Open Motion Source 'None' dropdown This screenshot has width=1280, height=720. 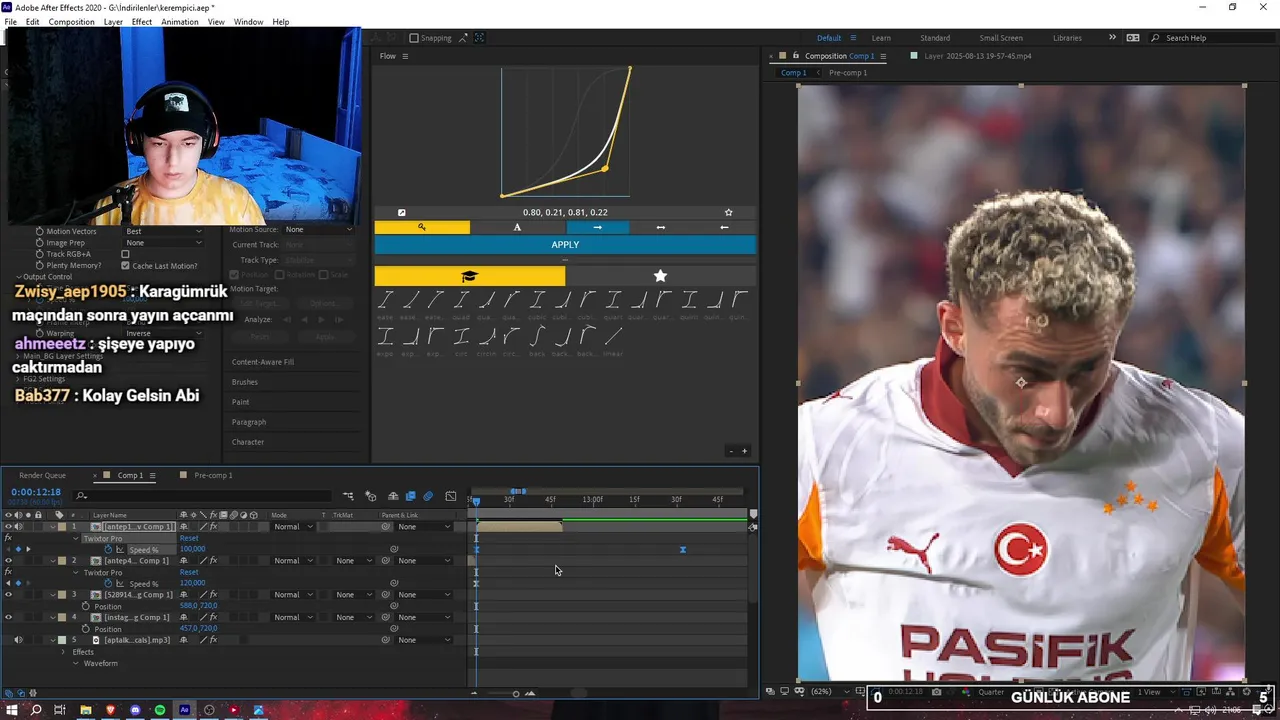point(318,229)
